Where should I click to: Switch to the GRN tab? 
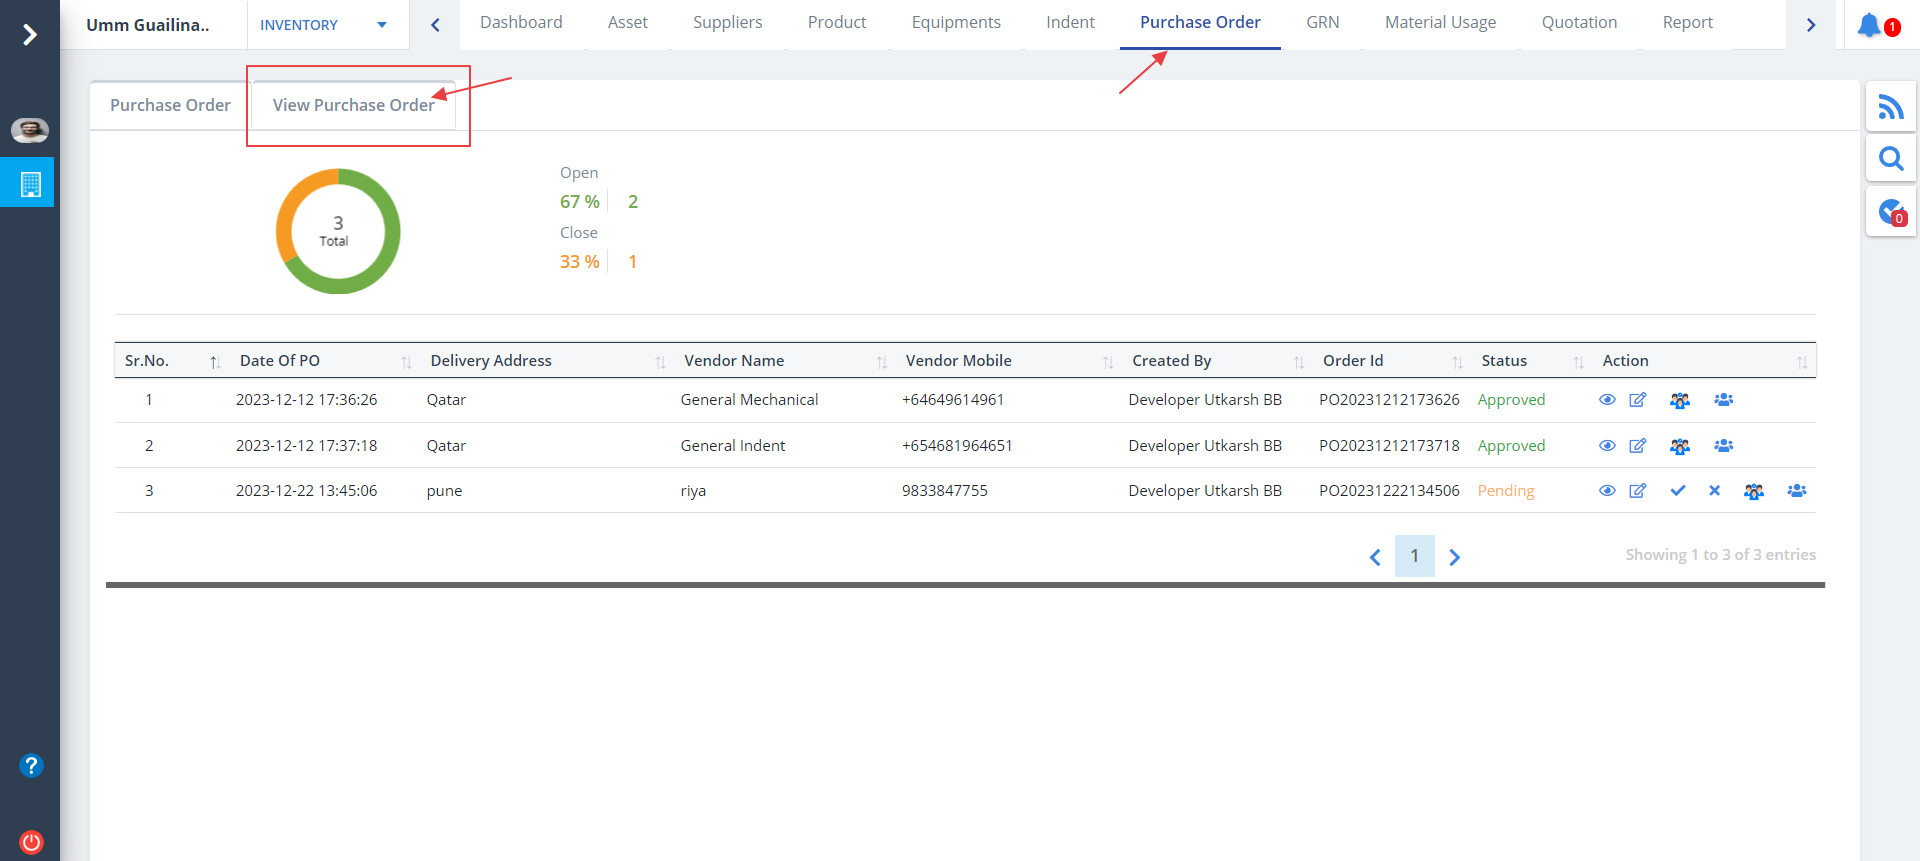pos(1322,23)
